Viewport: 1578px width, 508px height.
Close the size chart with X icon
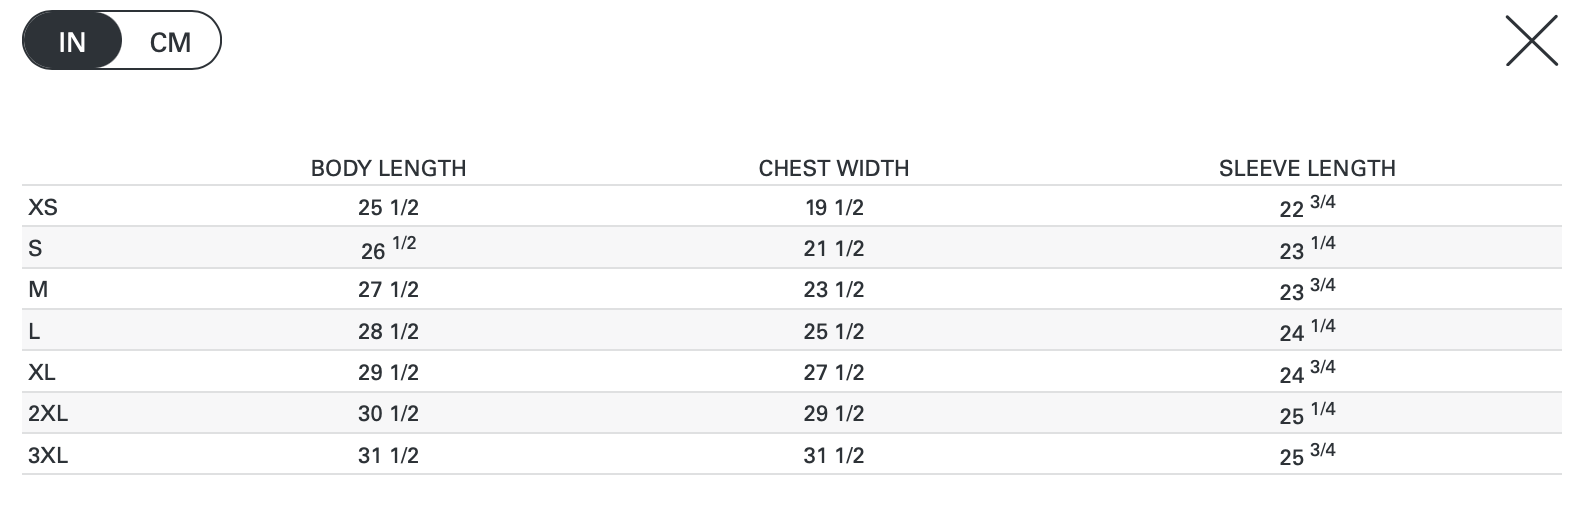pos(1531,42)
